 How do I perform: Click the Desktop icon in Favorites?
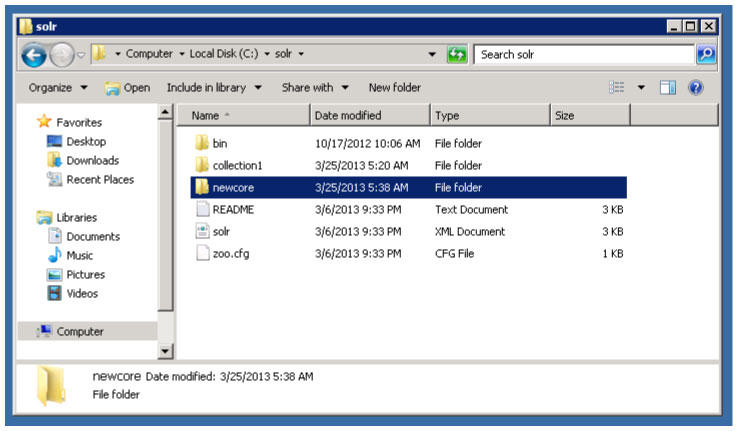tap(54, 141)
